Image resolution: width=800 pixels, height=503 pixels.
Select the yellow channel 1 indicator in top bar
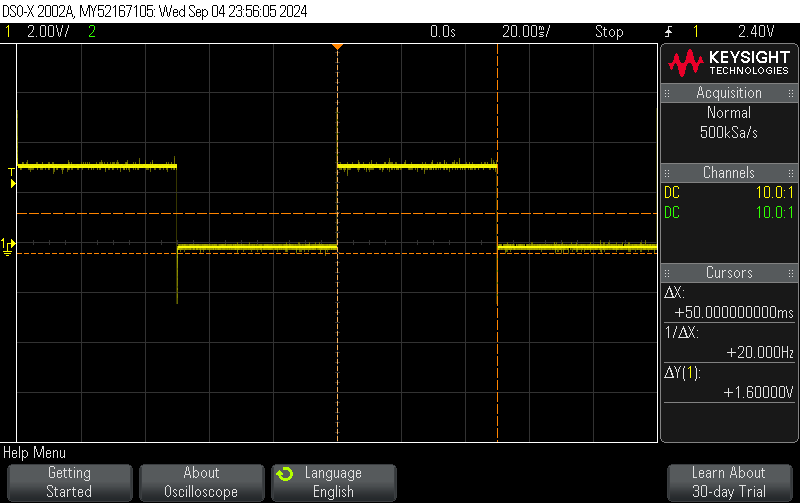(9, 32)
